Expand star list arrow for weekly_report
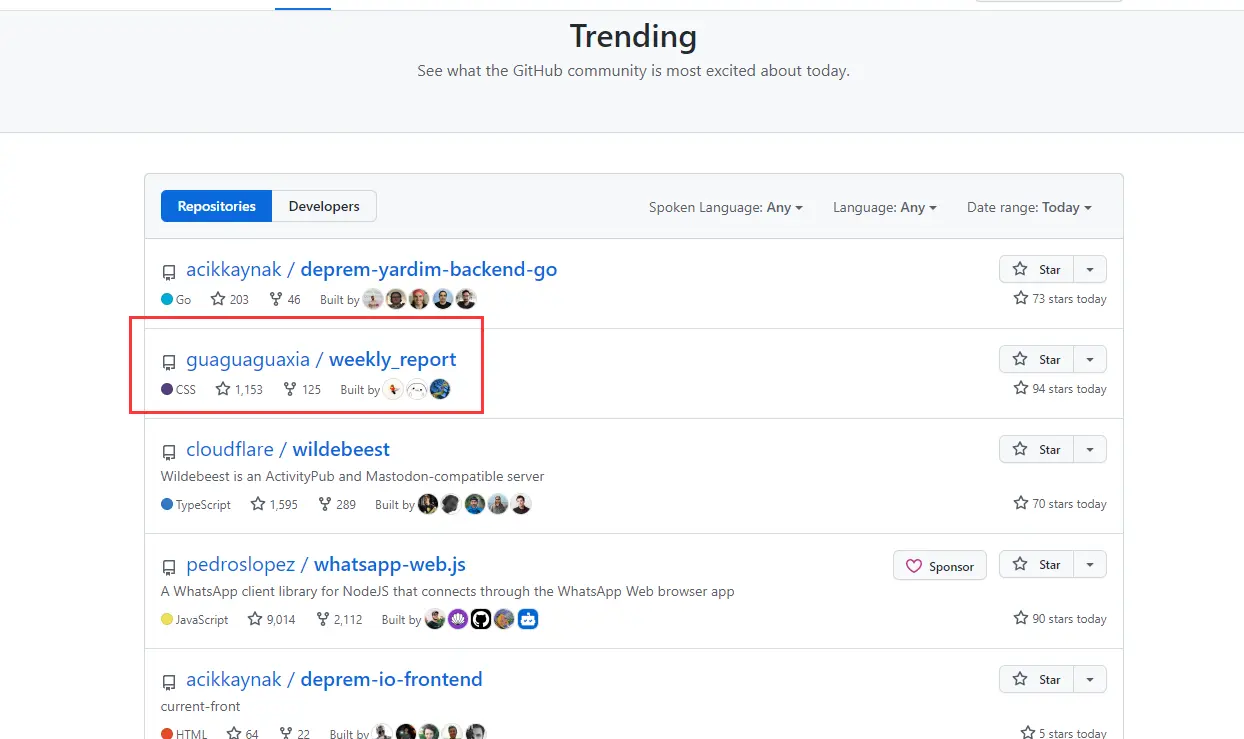 click(x=1091, y=359)
